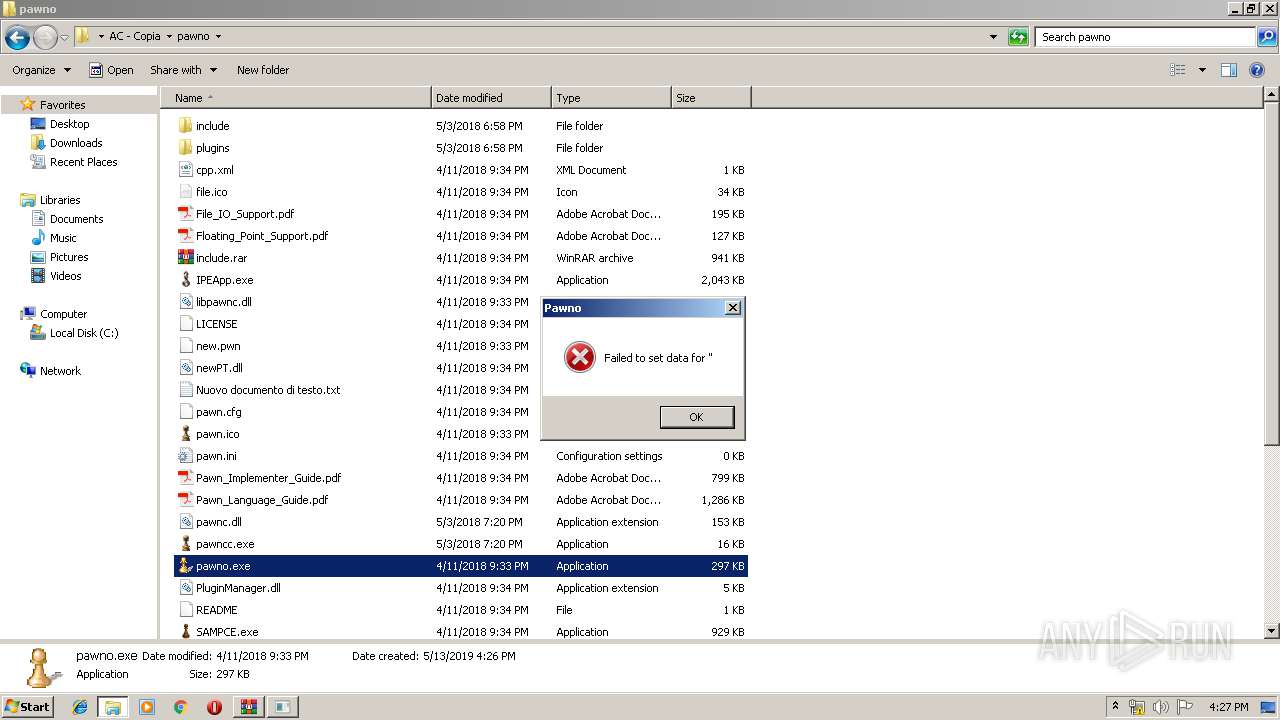Sort by the Name column header
1280x720 pixels.
tap(295, 98)
